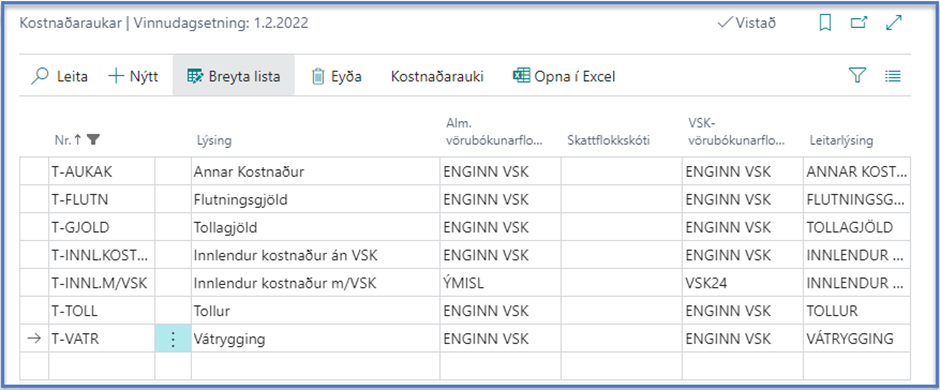Image resolution: width=940 pixels, height=390 pixels.
Task: Open page in new window icon
Action: (859, 23)
